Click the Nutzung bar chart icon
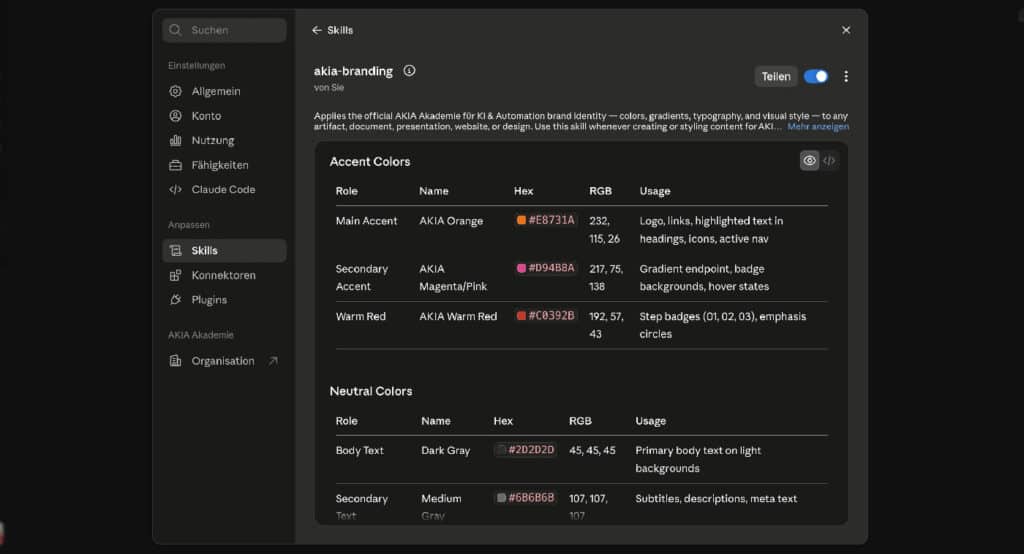The image size is (1024, 554). [x=175, y=140]
